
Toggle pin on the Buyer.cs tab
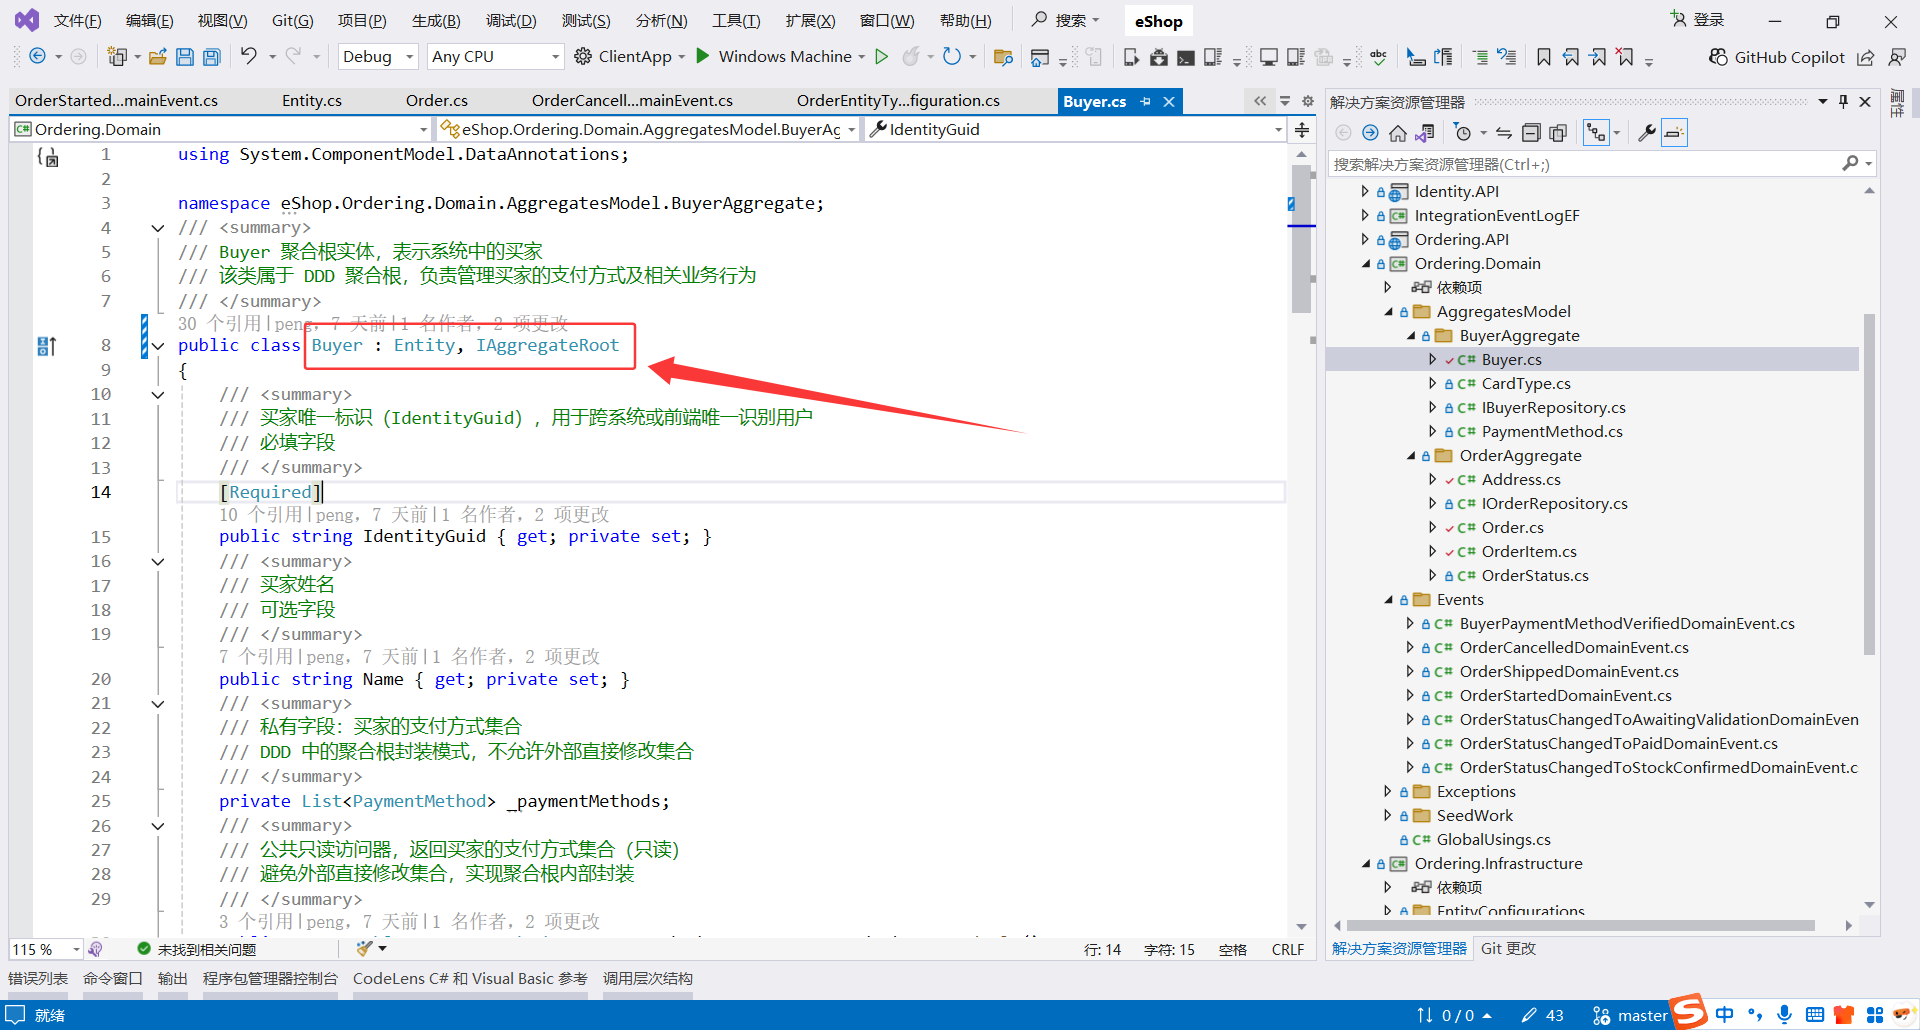(1146, 101)
